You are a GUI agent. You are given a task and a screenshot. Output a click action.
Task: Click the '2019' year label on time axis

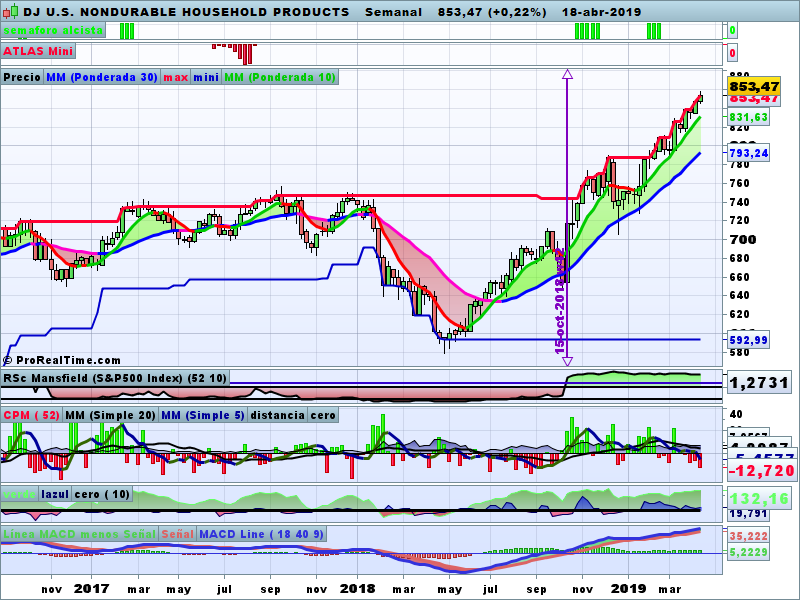pos(628,588)
